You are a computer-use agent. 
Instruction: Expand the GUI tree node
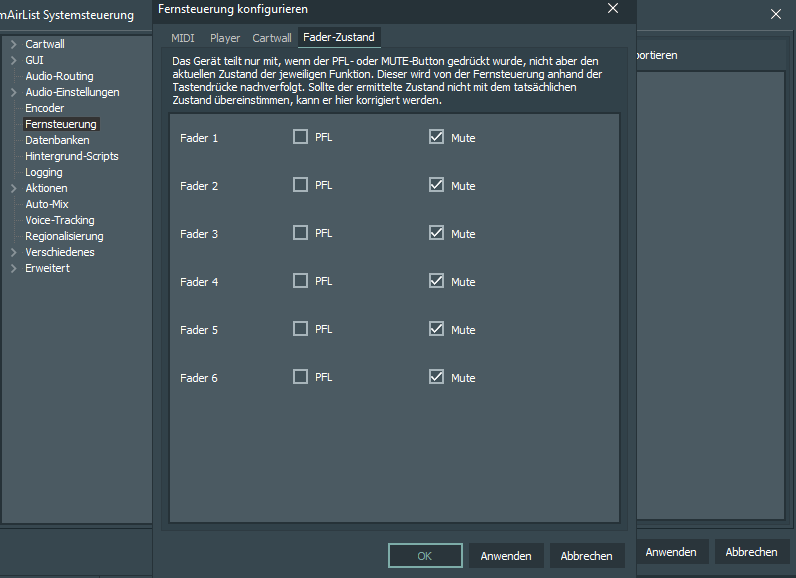click(13, 60)
